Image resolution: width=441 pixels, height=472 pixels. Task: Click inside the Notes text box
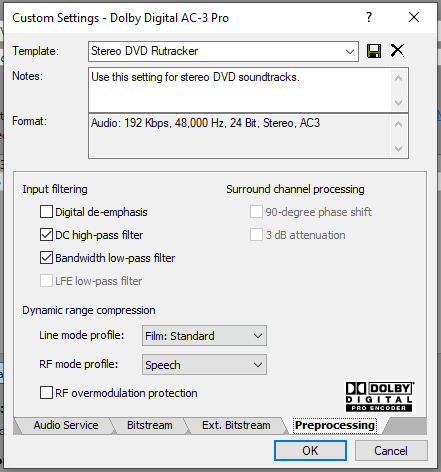point(240,90)
